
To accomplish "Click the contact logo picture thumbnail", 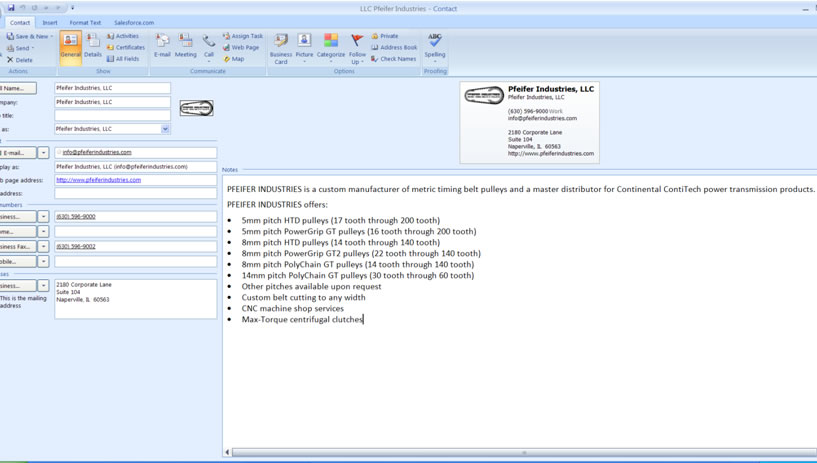I will coord(196,108).
